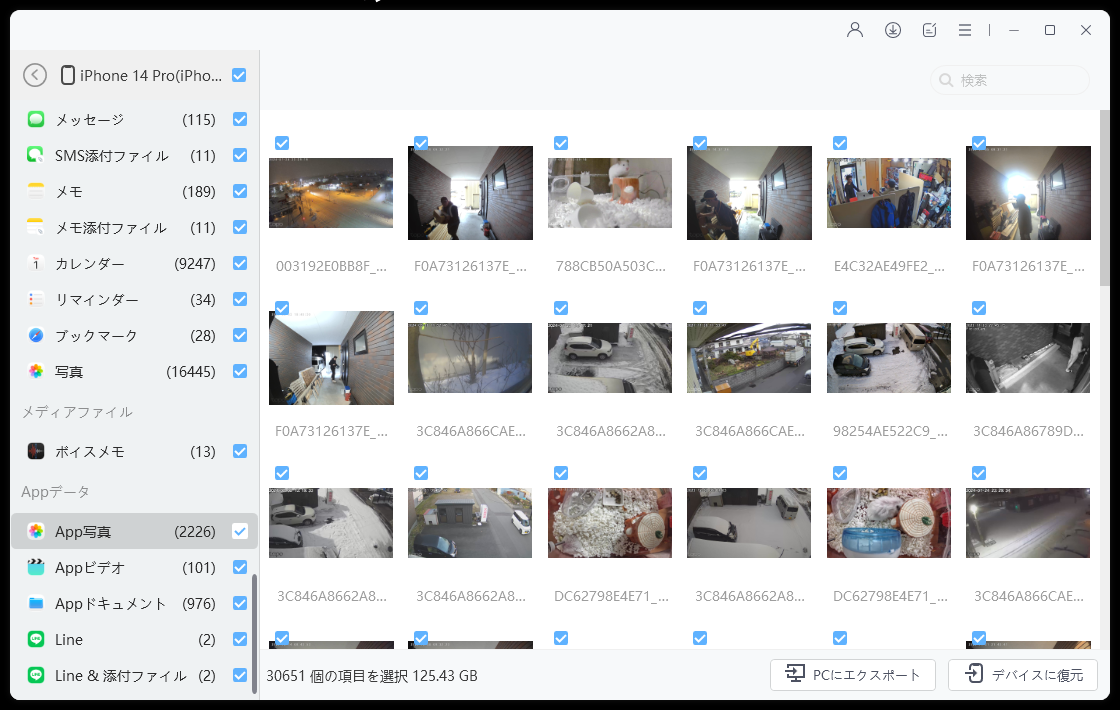Uncheck checkbox of photo 003192E0BB8F
The height and width of the screenshot is (710, 1120).
pyautogui.click(x=282, y=143)
